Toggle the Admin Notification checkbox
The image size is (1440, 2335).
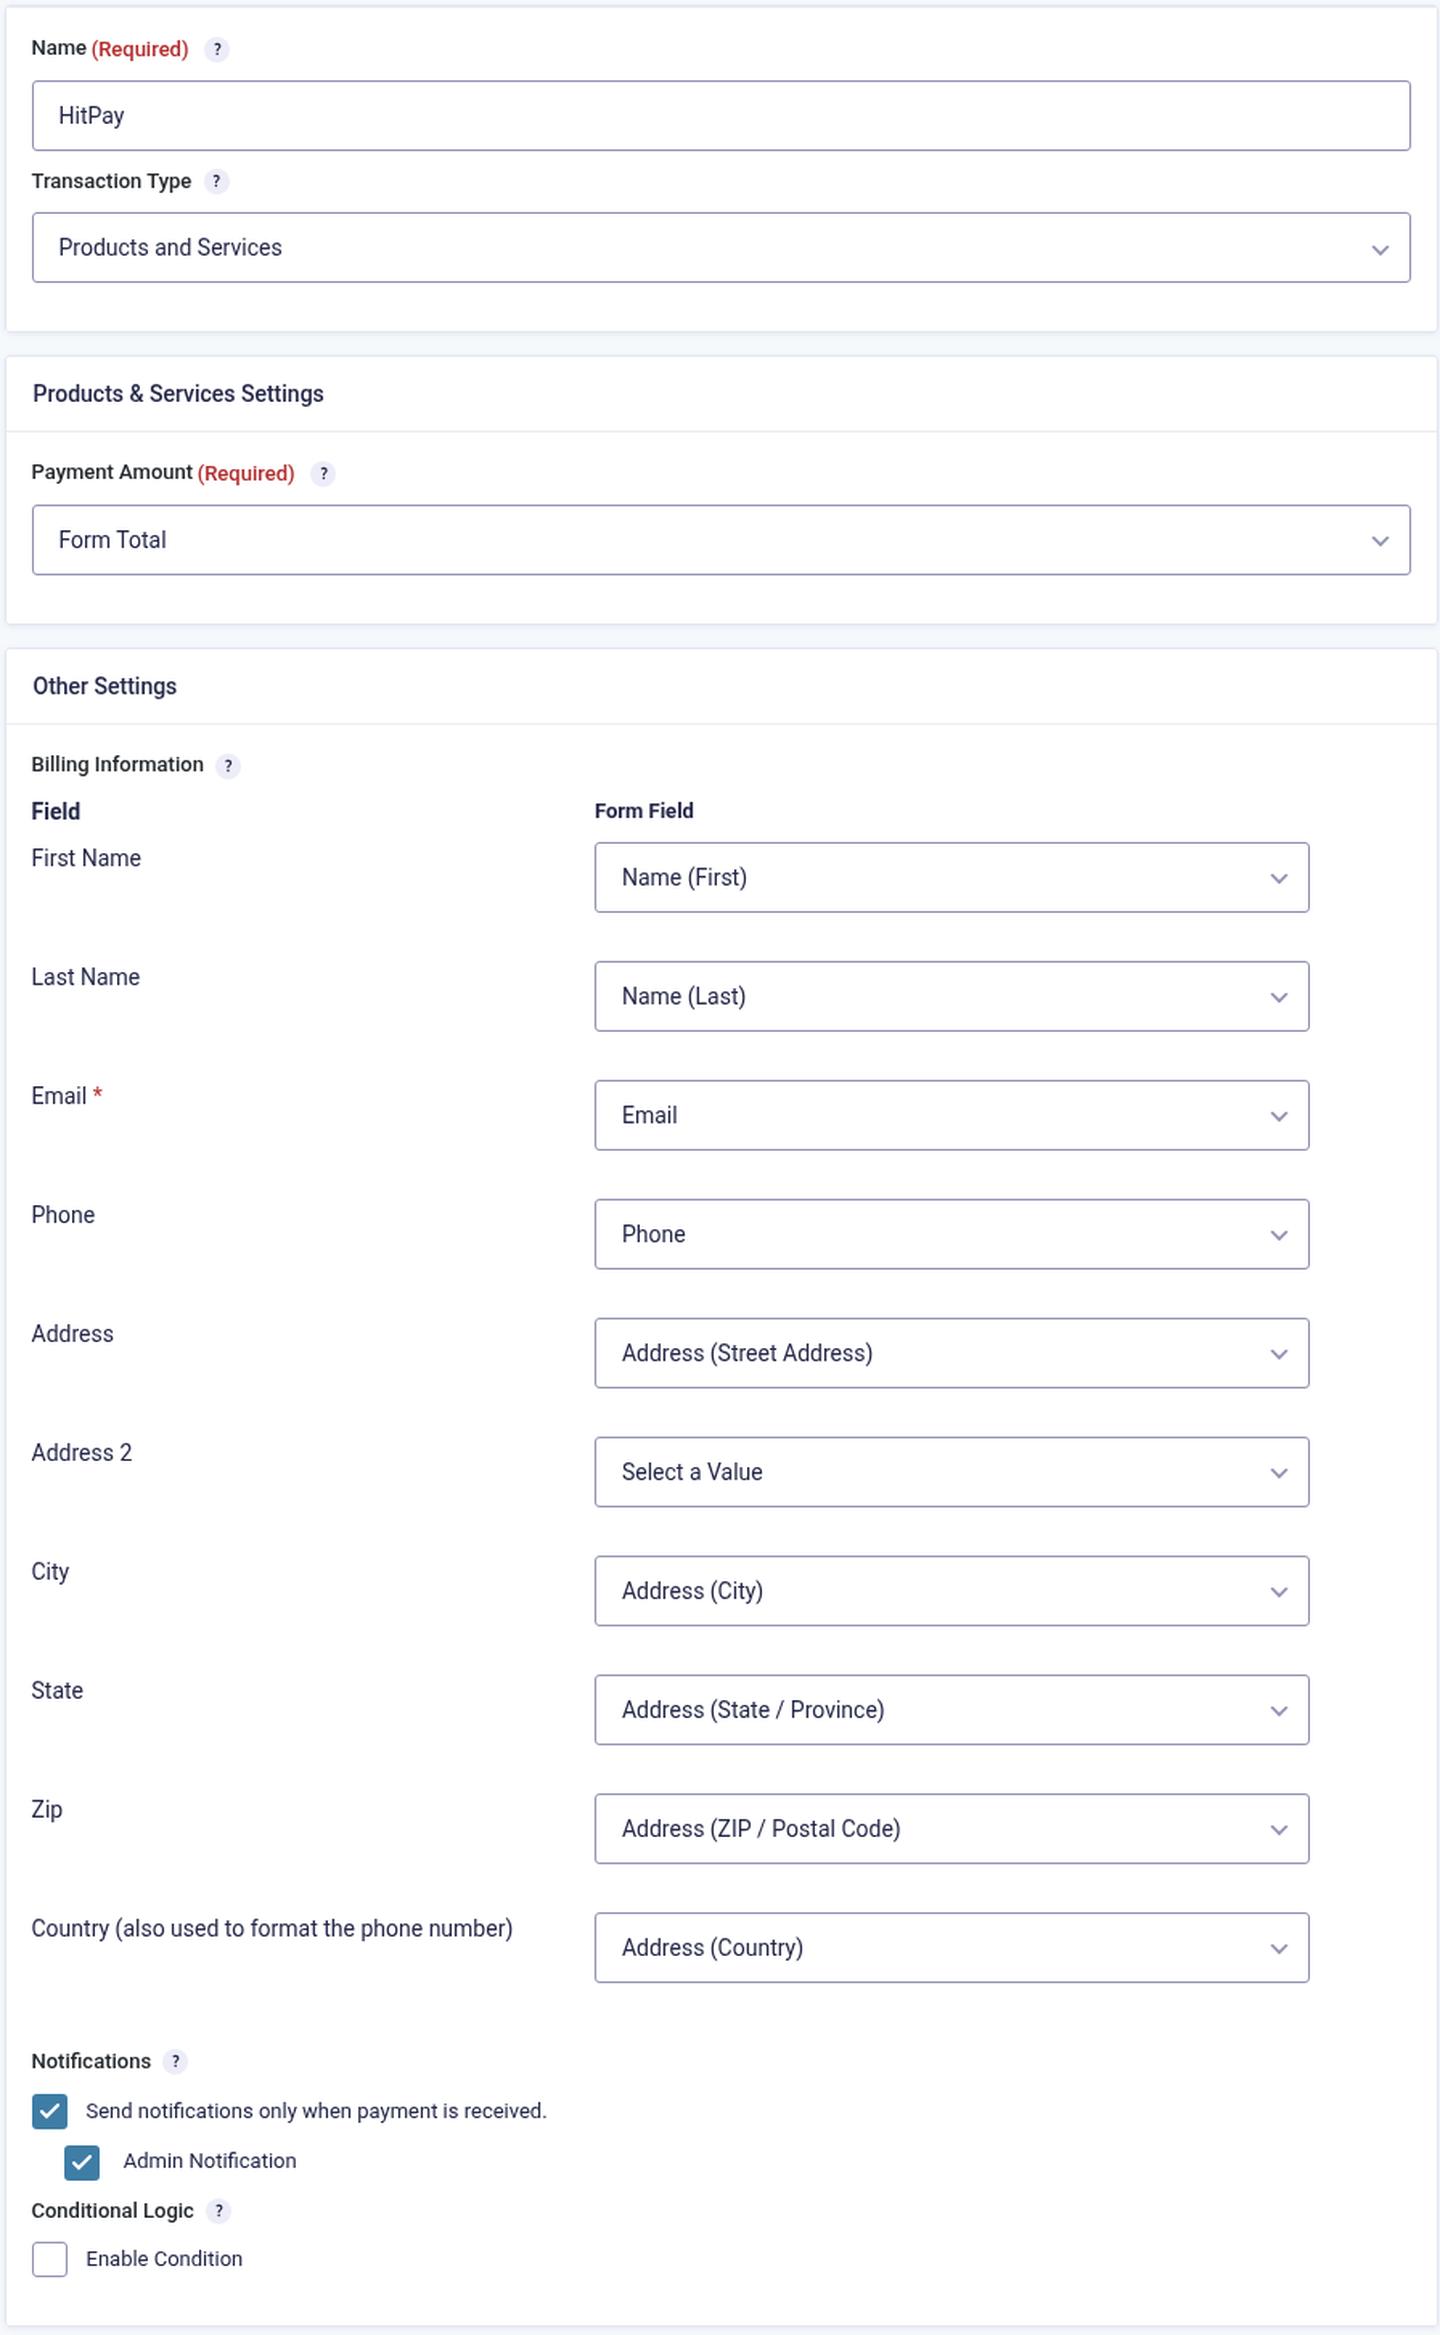coord(82,2161)
